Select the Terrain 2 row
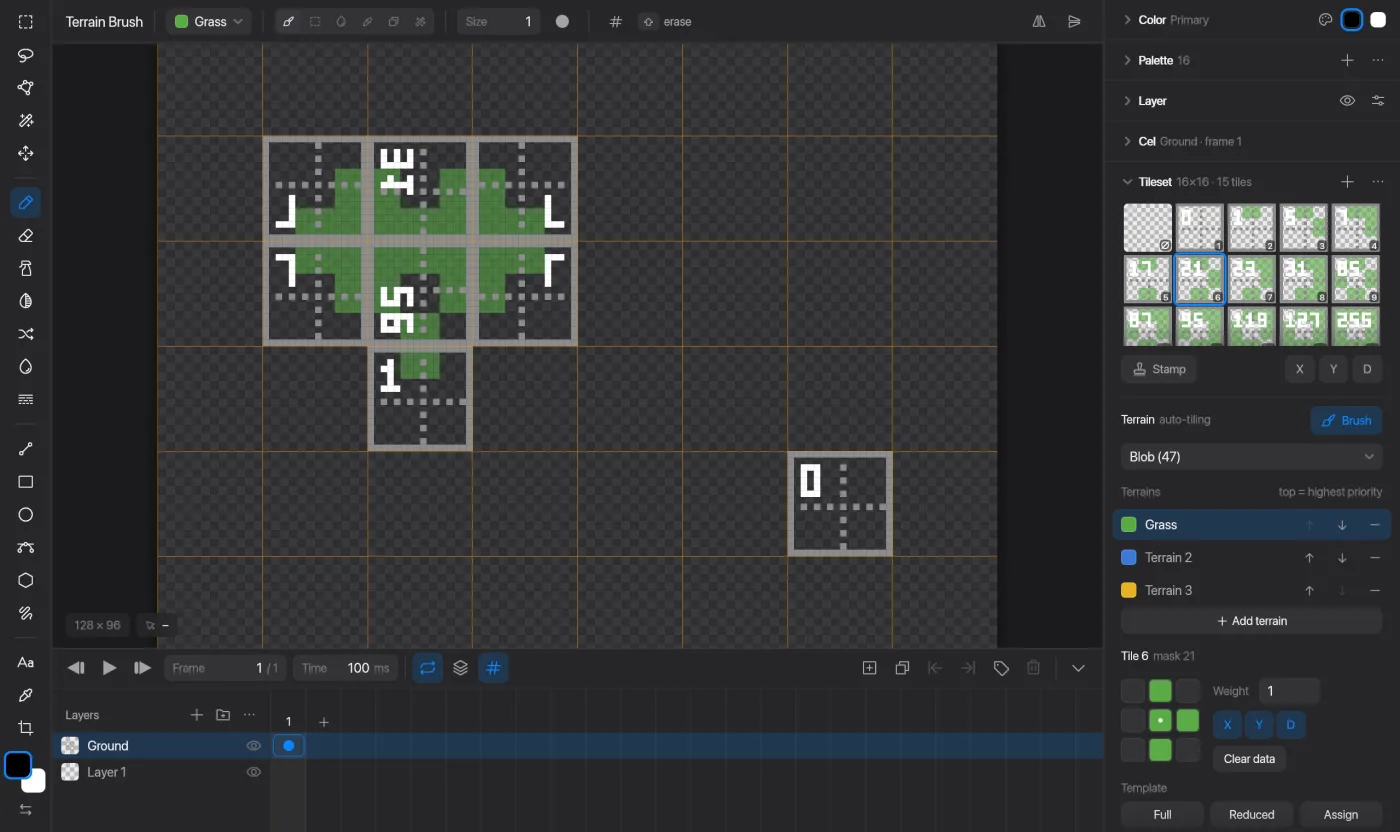Image resolution: width=1400 pixels, height=832 pixels. click(1252, 558)
